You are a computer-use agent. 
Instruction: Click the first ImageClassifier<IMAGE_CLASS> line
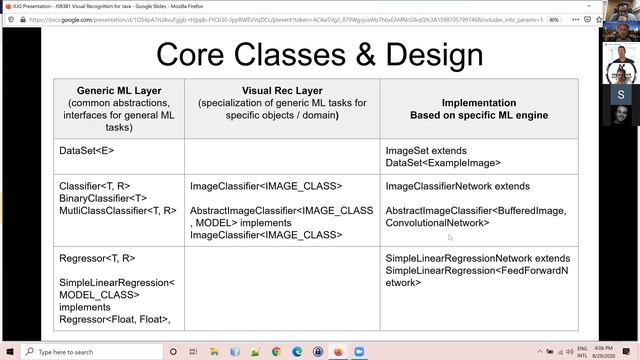(x=266, y=186)
